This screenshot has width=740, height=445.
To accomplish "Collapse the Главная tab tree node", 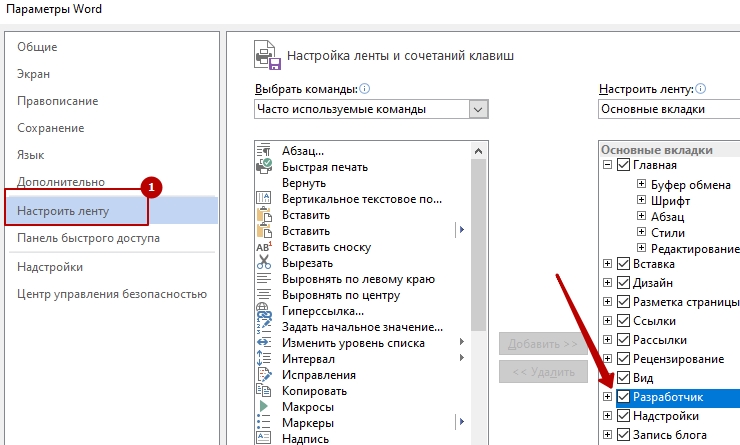I will [608, 165].
